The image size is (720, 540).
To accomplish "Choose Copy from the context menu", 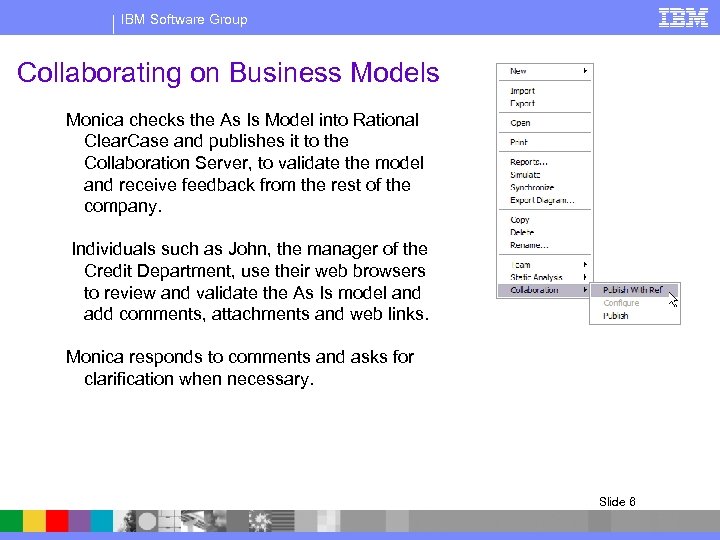I will pyautogui.click(x=545, y=219).
